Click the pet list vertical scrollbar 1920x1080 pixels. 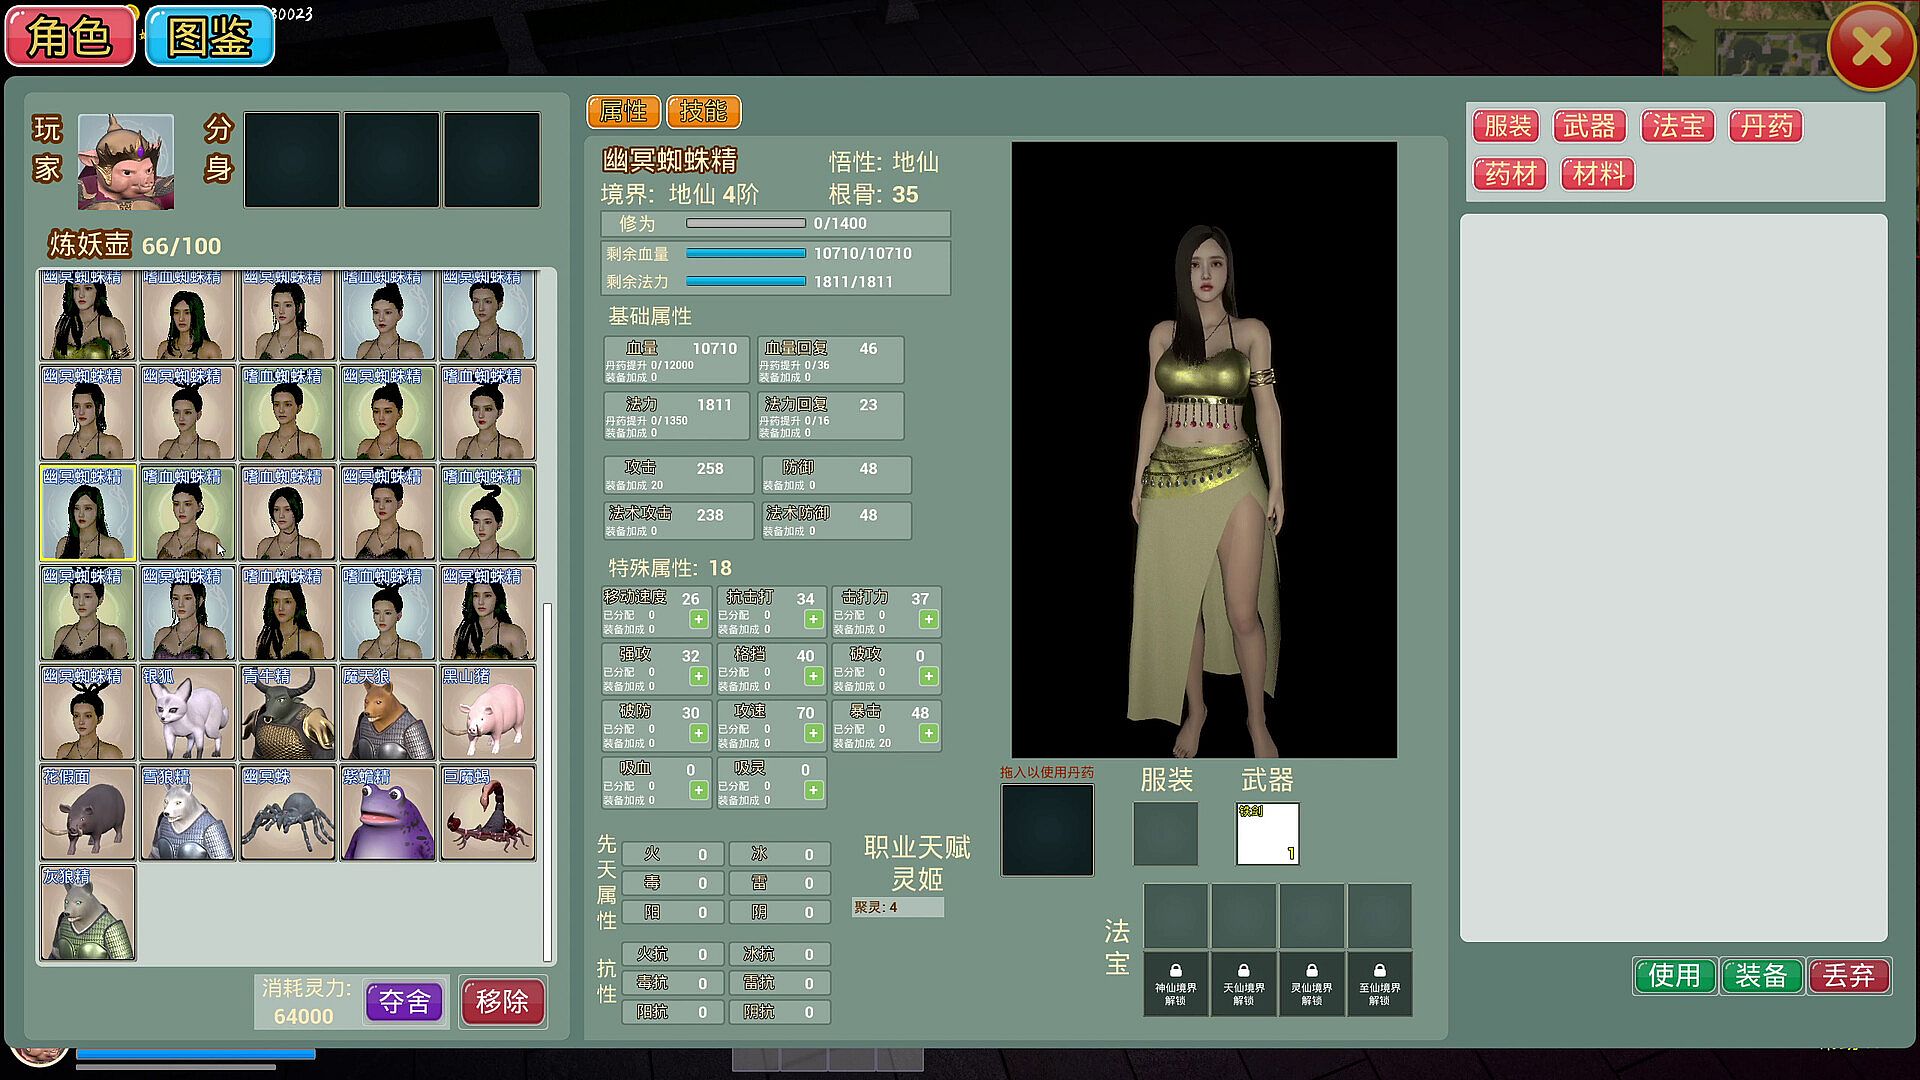[x=547, y=780]
